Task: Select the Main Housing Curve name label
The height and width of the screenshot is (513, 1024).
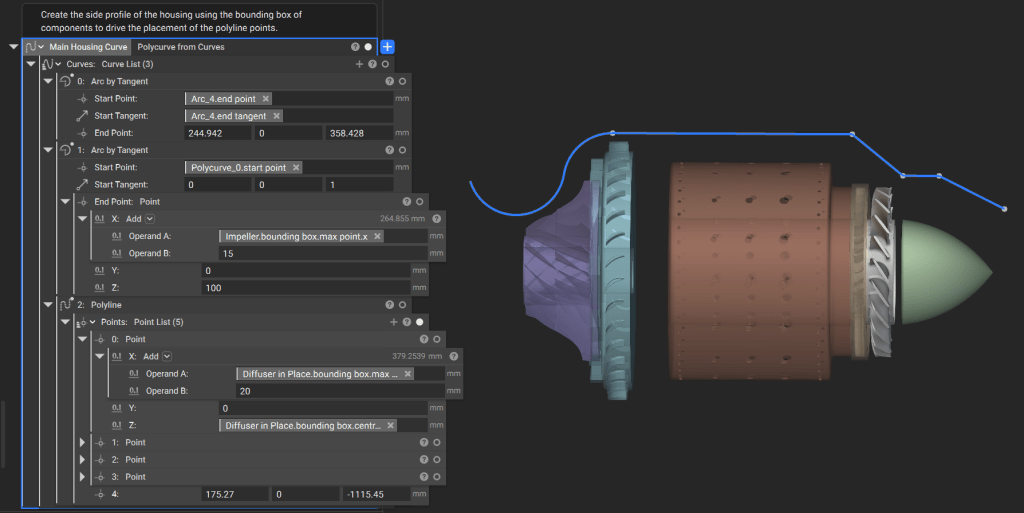Action: [89, 47]
